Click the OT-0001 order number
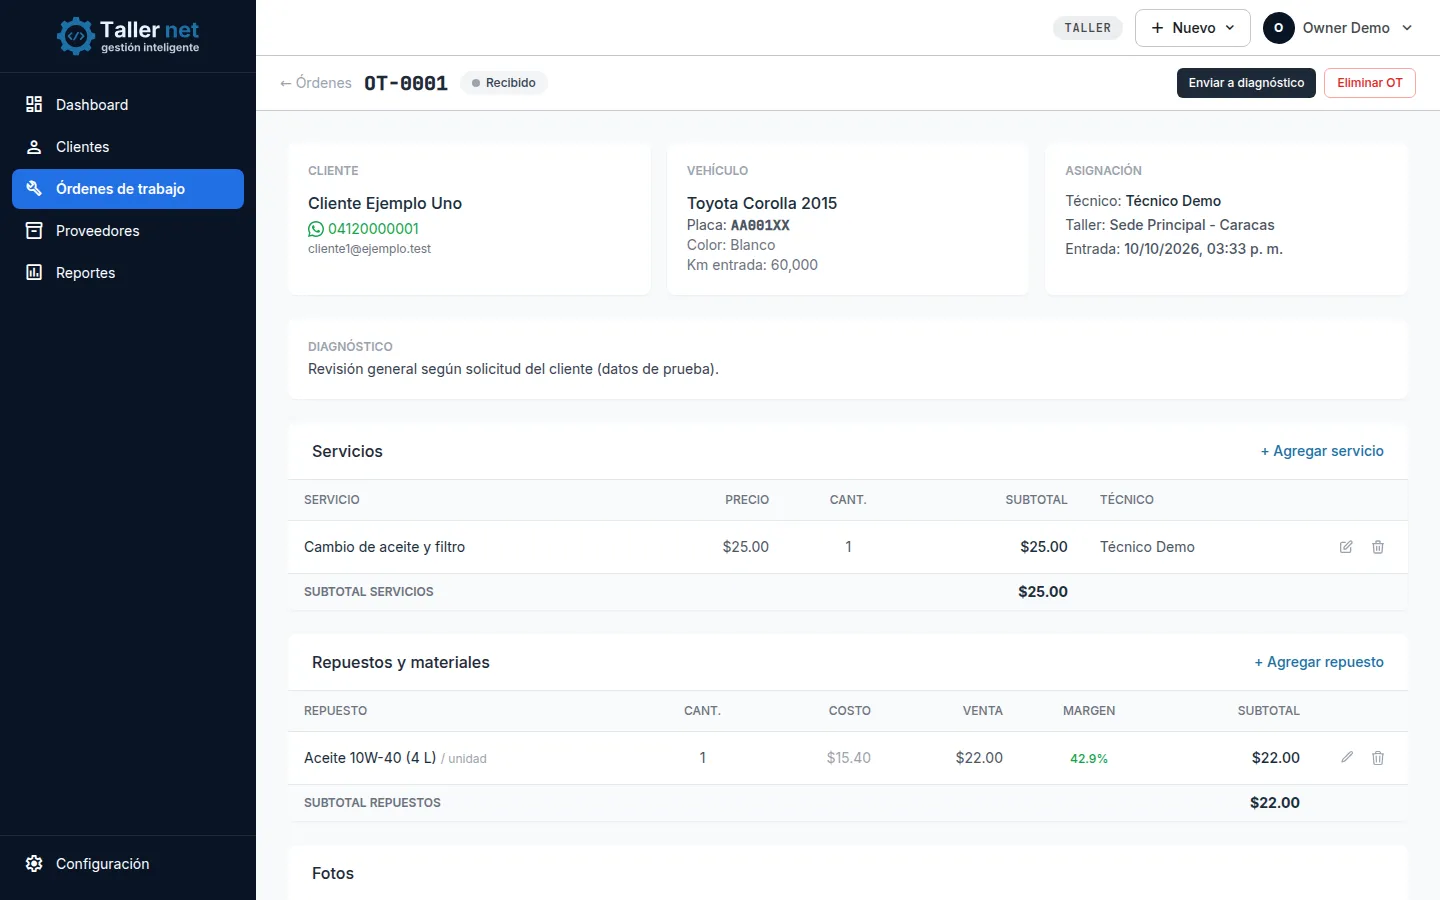The height and width of the screenshot is (900, 1440). [x=406, y=83]
